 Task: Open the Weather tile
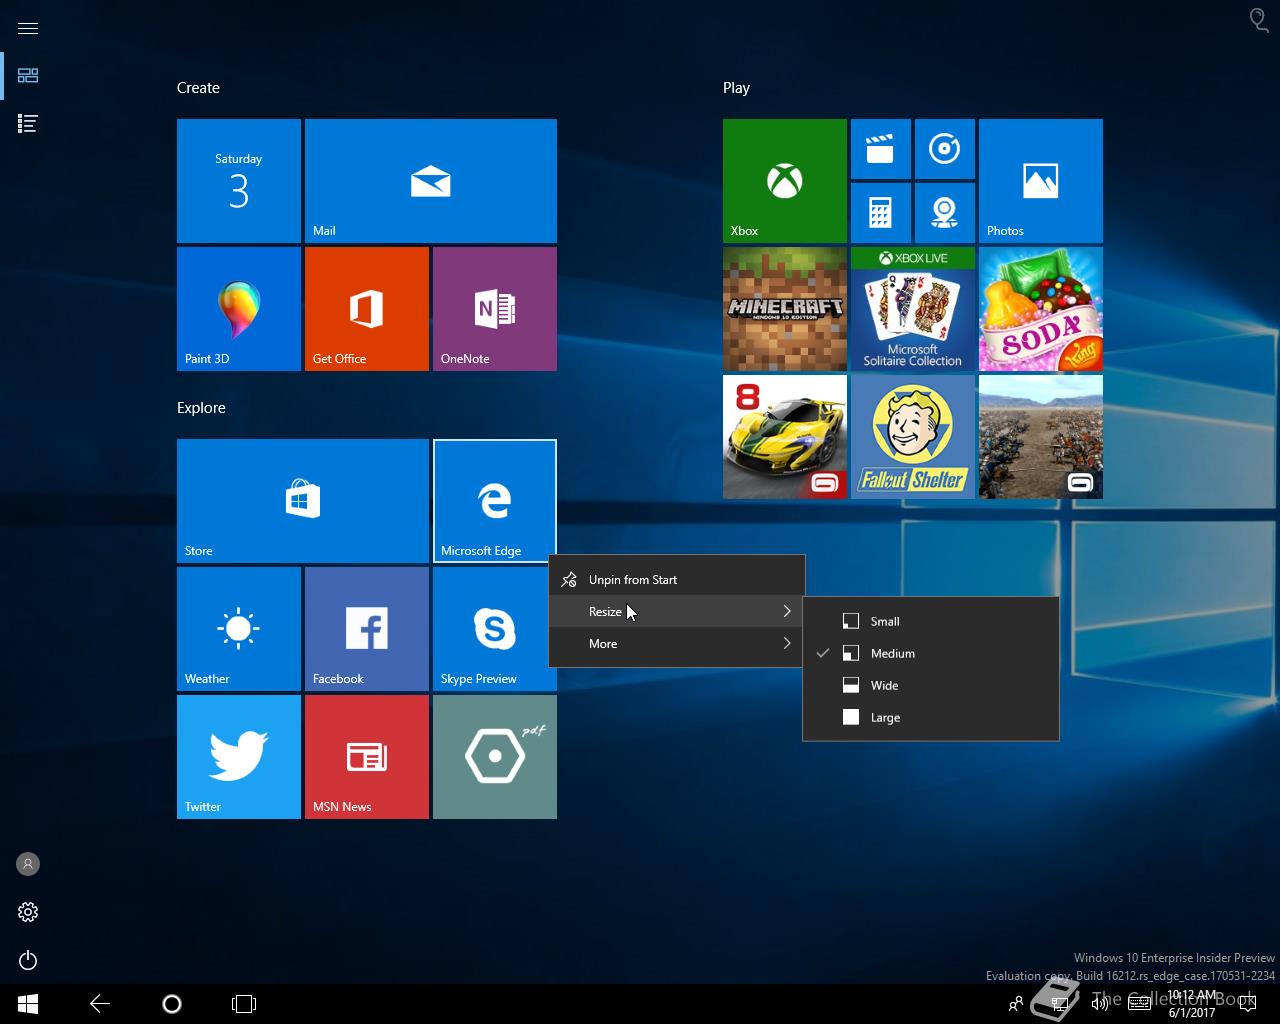click(x=239, y=629)
